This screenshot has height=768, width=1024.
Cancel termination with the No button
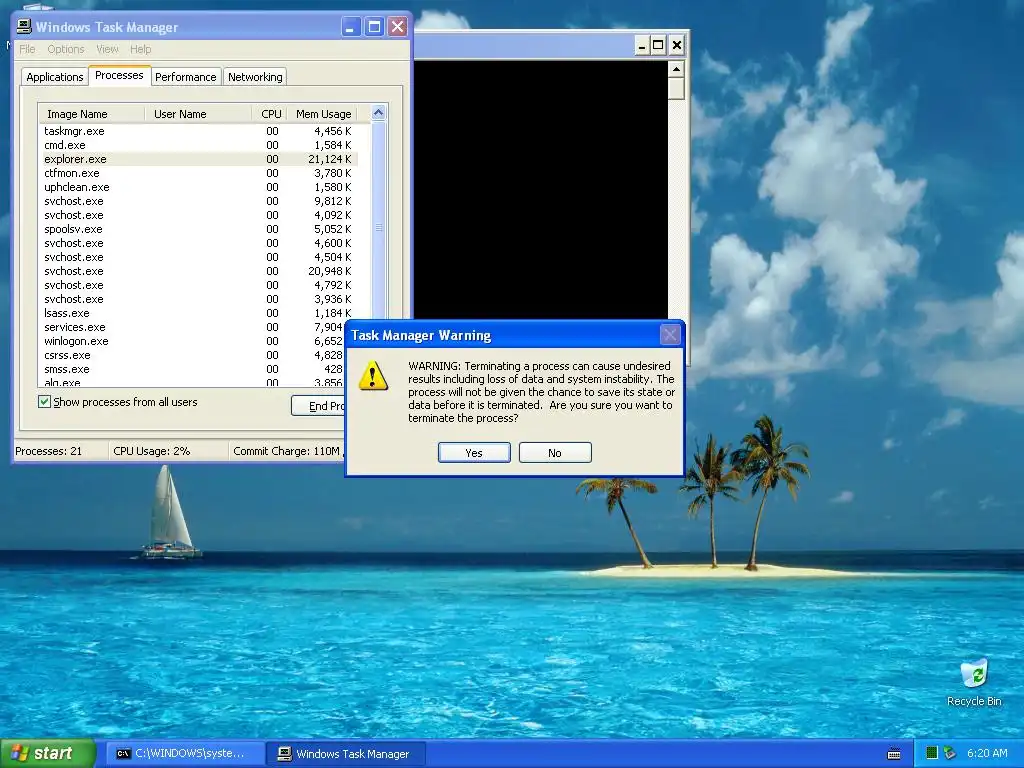555,453
